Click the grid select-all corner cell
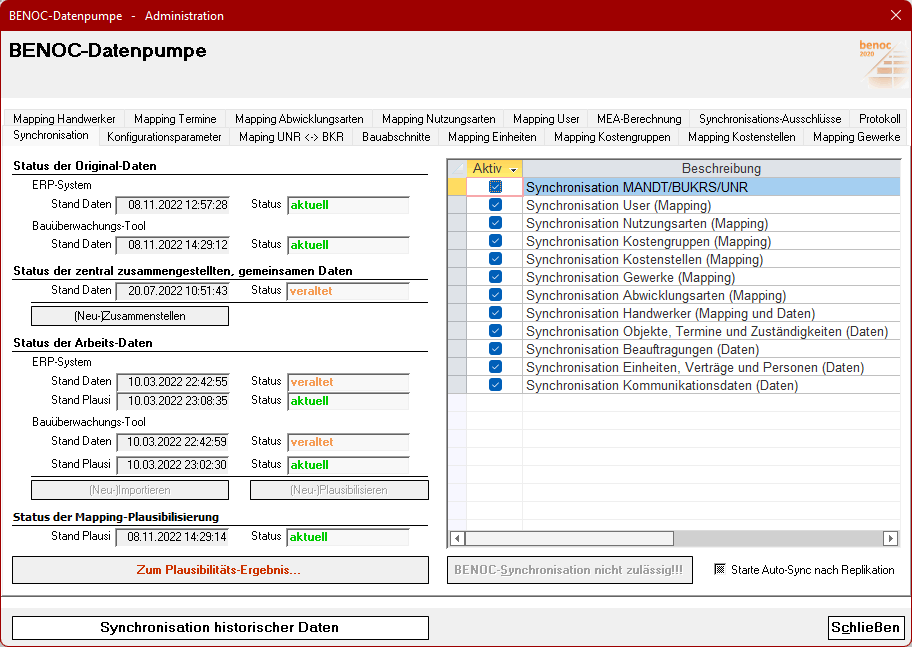The width and height of the screenshot is (912, 647). coord(457,169)
